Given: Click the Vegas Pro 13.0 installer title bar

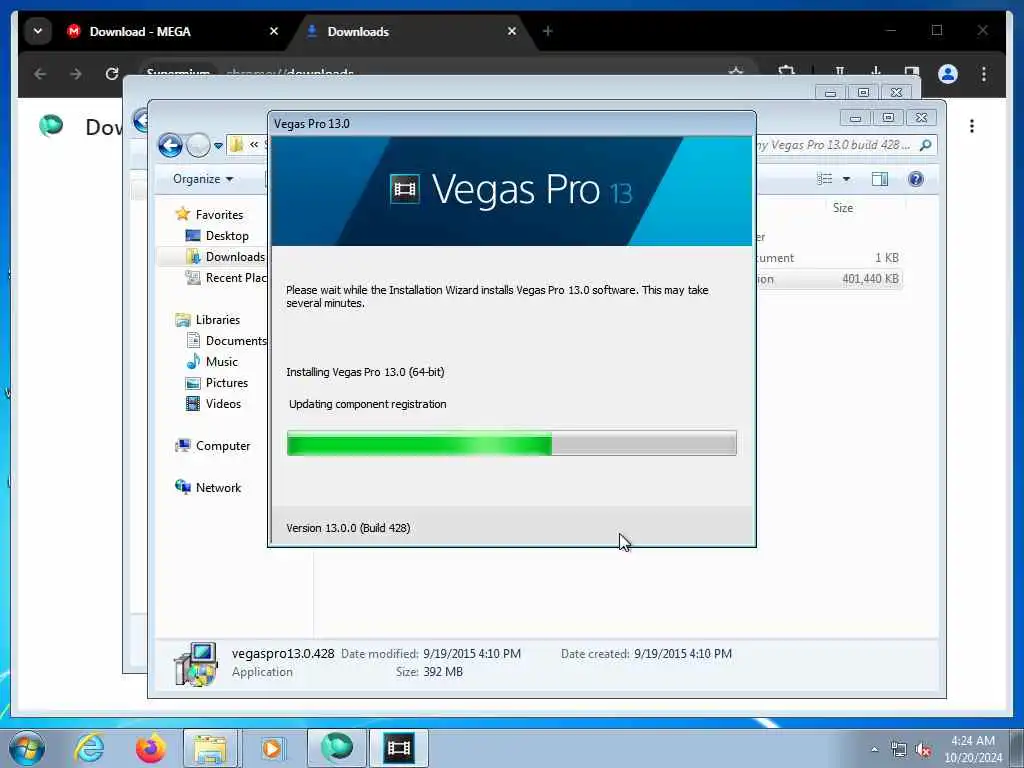Looking at the screenshot, I should 511,123.
